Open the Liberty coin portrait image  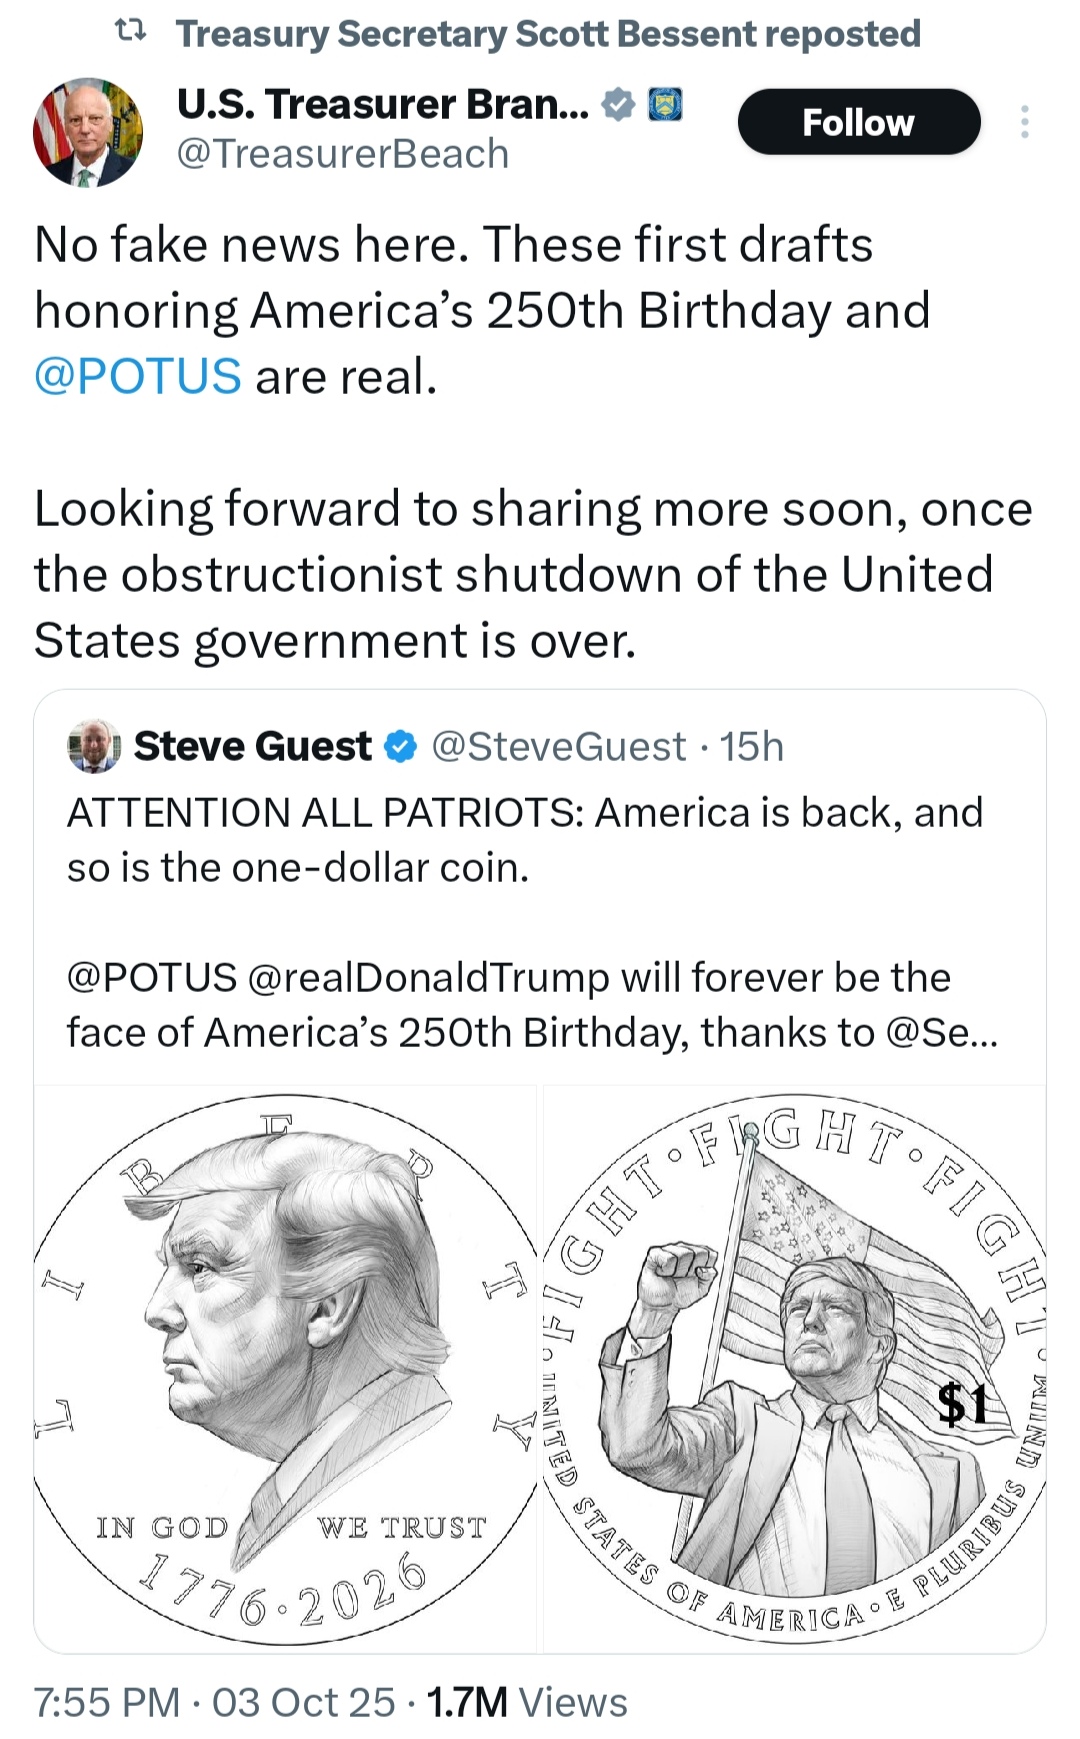[x=286, y=1368]
